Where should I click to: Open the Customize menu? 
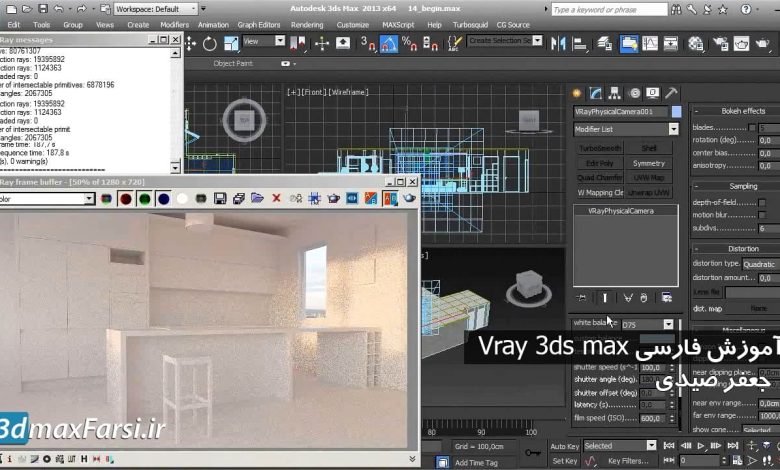(353, 25)
